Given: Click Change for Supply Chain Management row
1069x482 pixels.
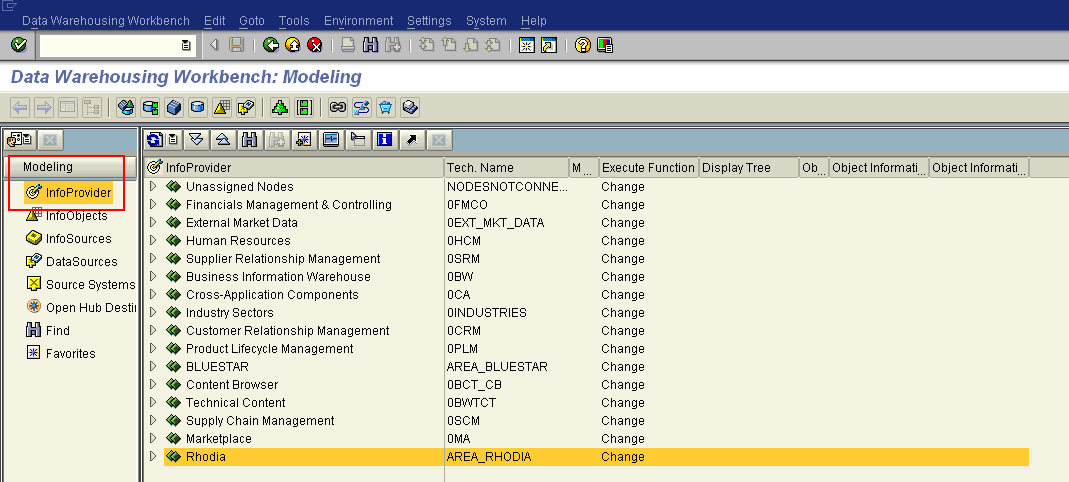Looking at the screenshot, I should 623,421.
